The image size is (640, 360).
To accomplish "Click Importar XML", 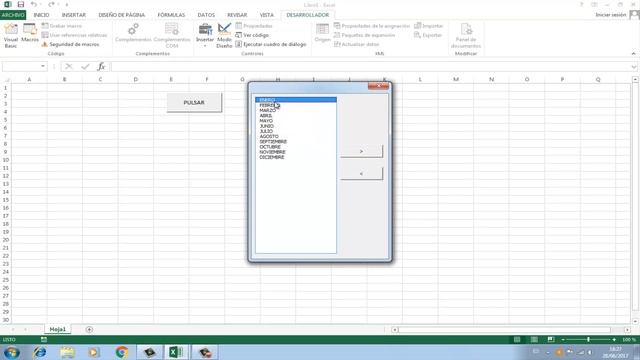I will coord(429,26).
